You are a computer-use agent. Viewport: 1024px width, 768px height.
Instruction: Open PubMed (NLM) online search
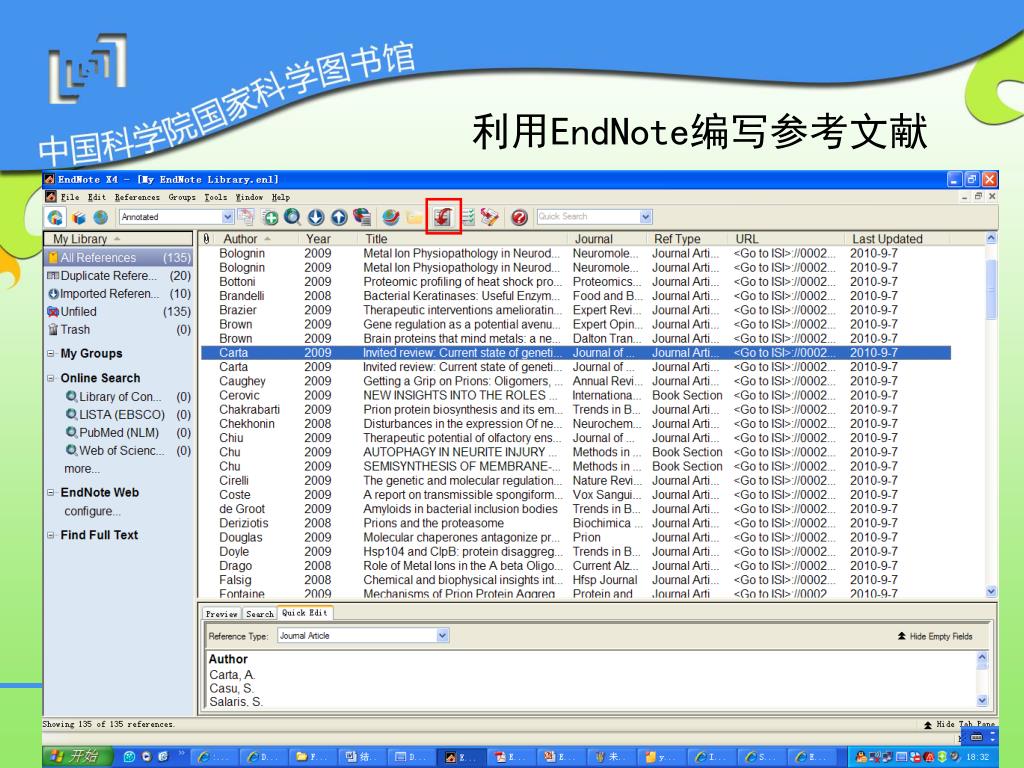tap(128, 433)
